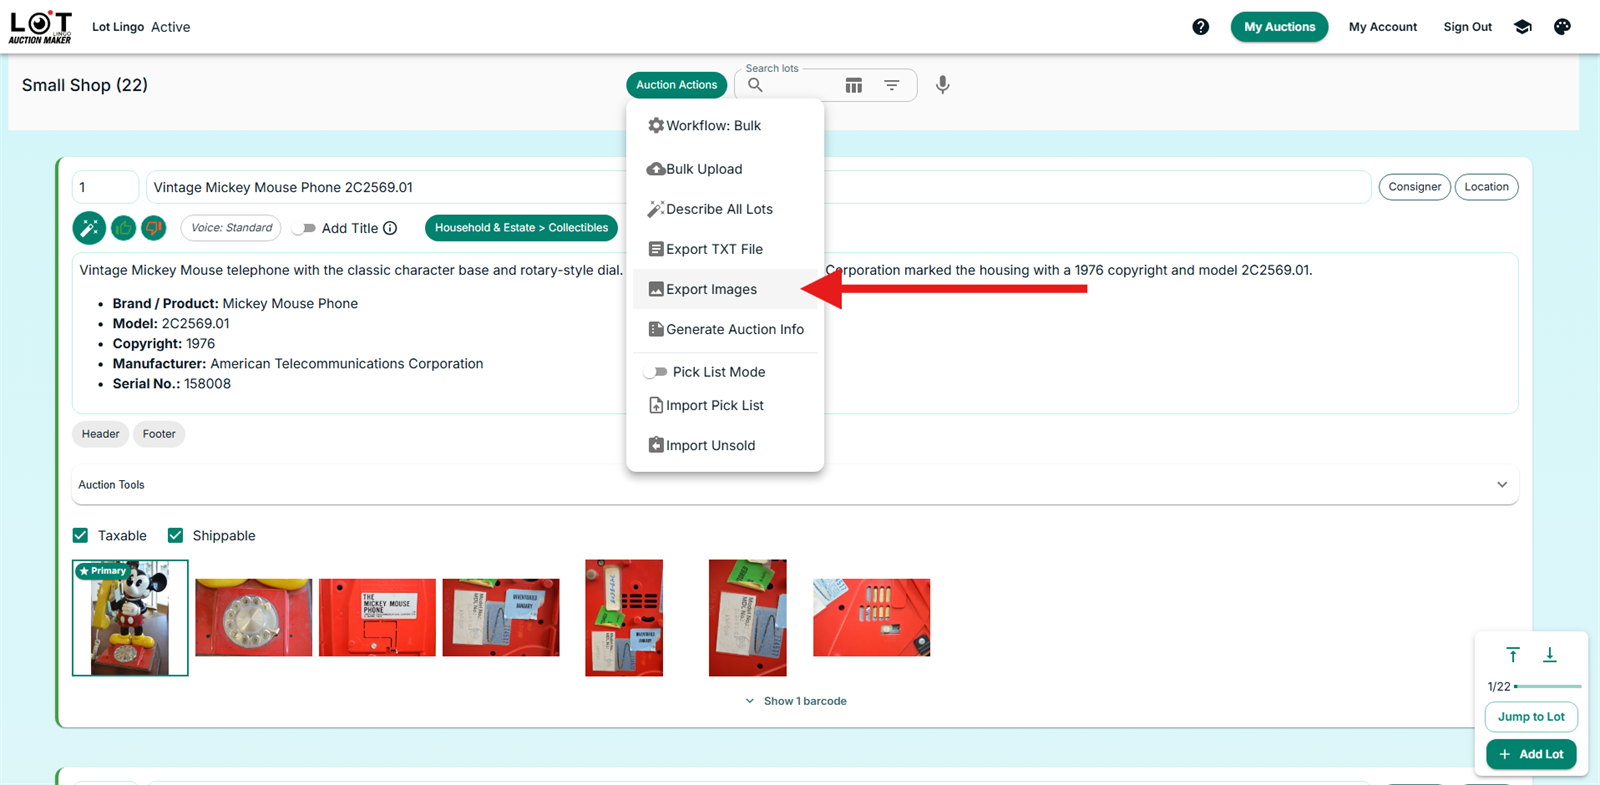This screenshot has width=1600, height=785.
Task: Select Import Pick List option
Action: [x=725, y=405]
